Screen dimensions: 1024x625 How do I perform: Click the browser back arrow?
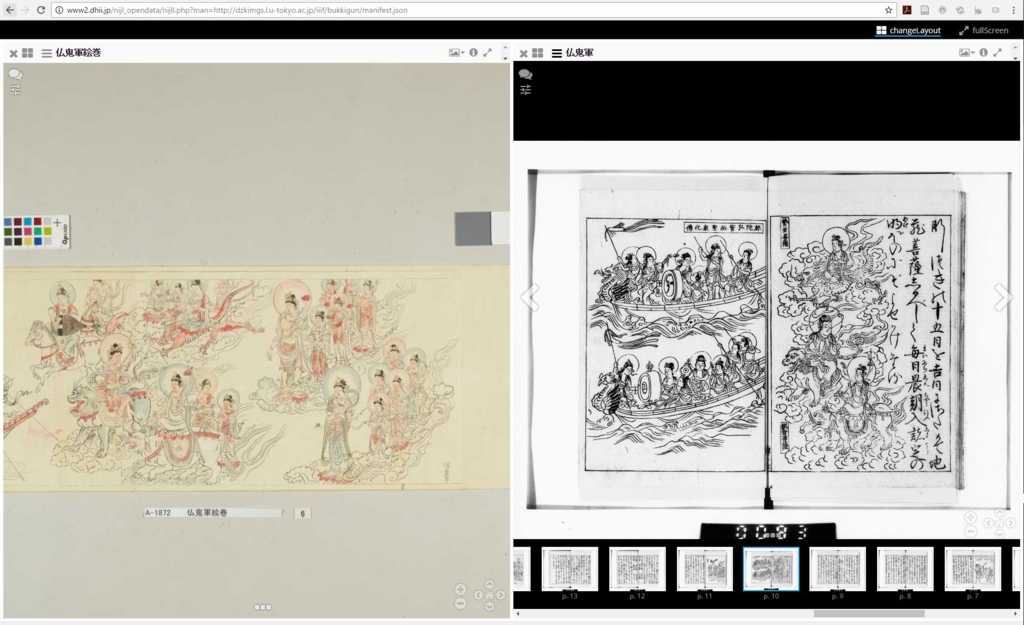pos(10,10)
